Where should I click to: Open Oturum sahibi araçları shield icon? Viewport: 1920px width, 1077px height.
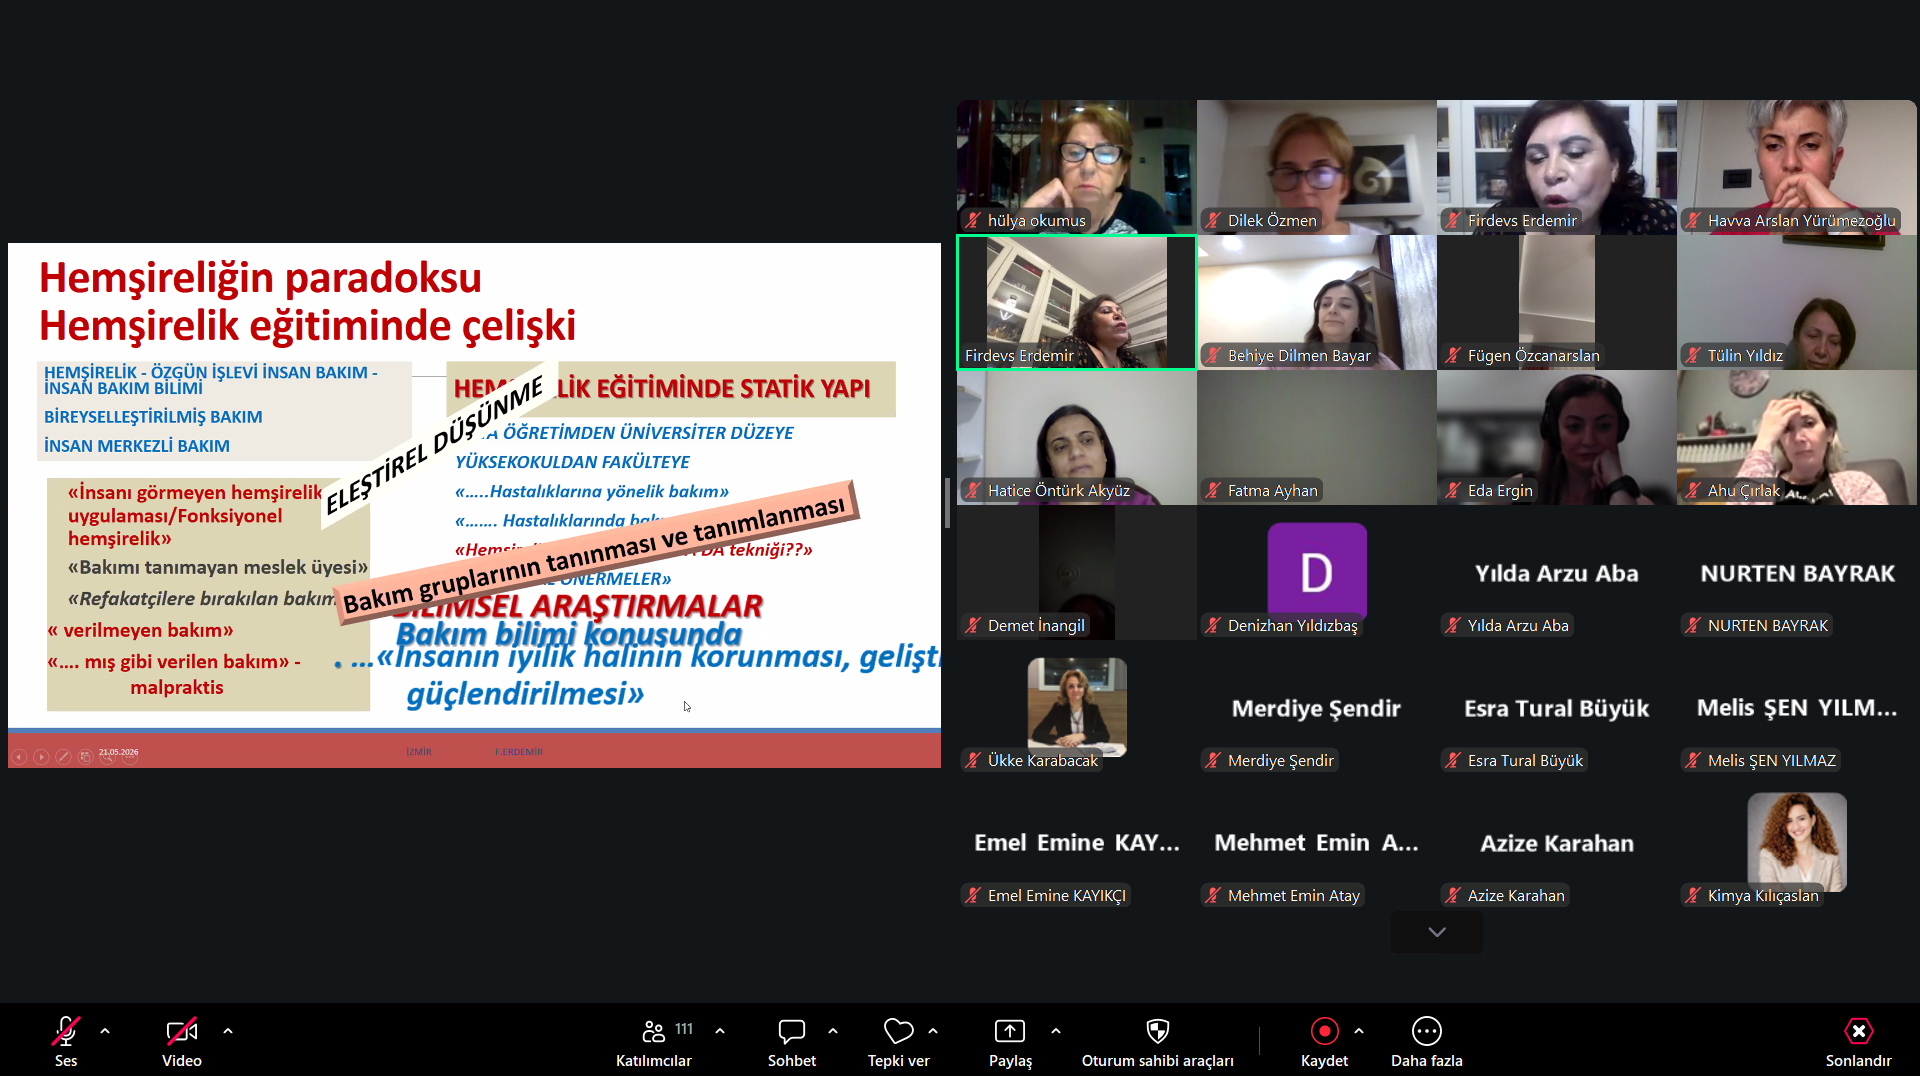tap(1158, 1030)
